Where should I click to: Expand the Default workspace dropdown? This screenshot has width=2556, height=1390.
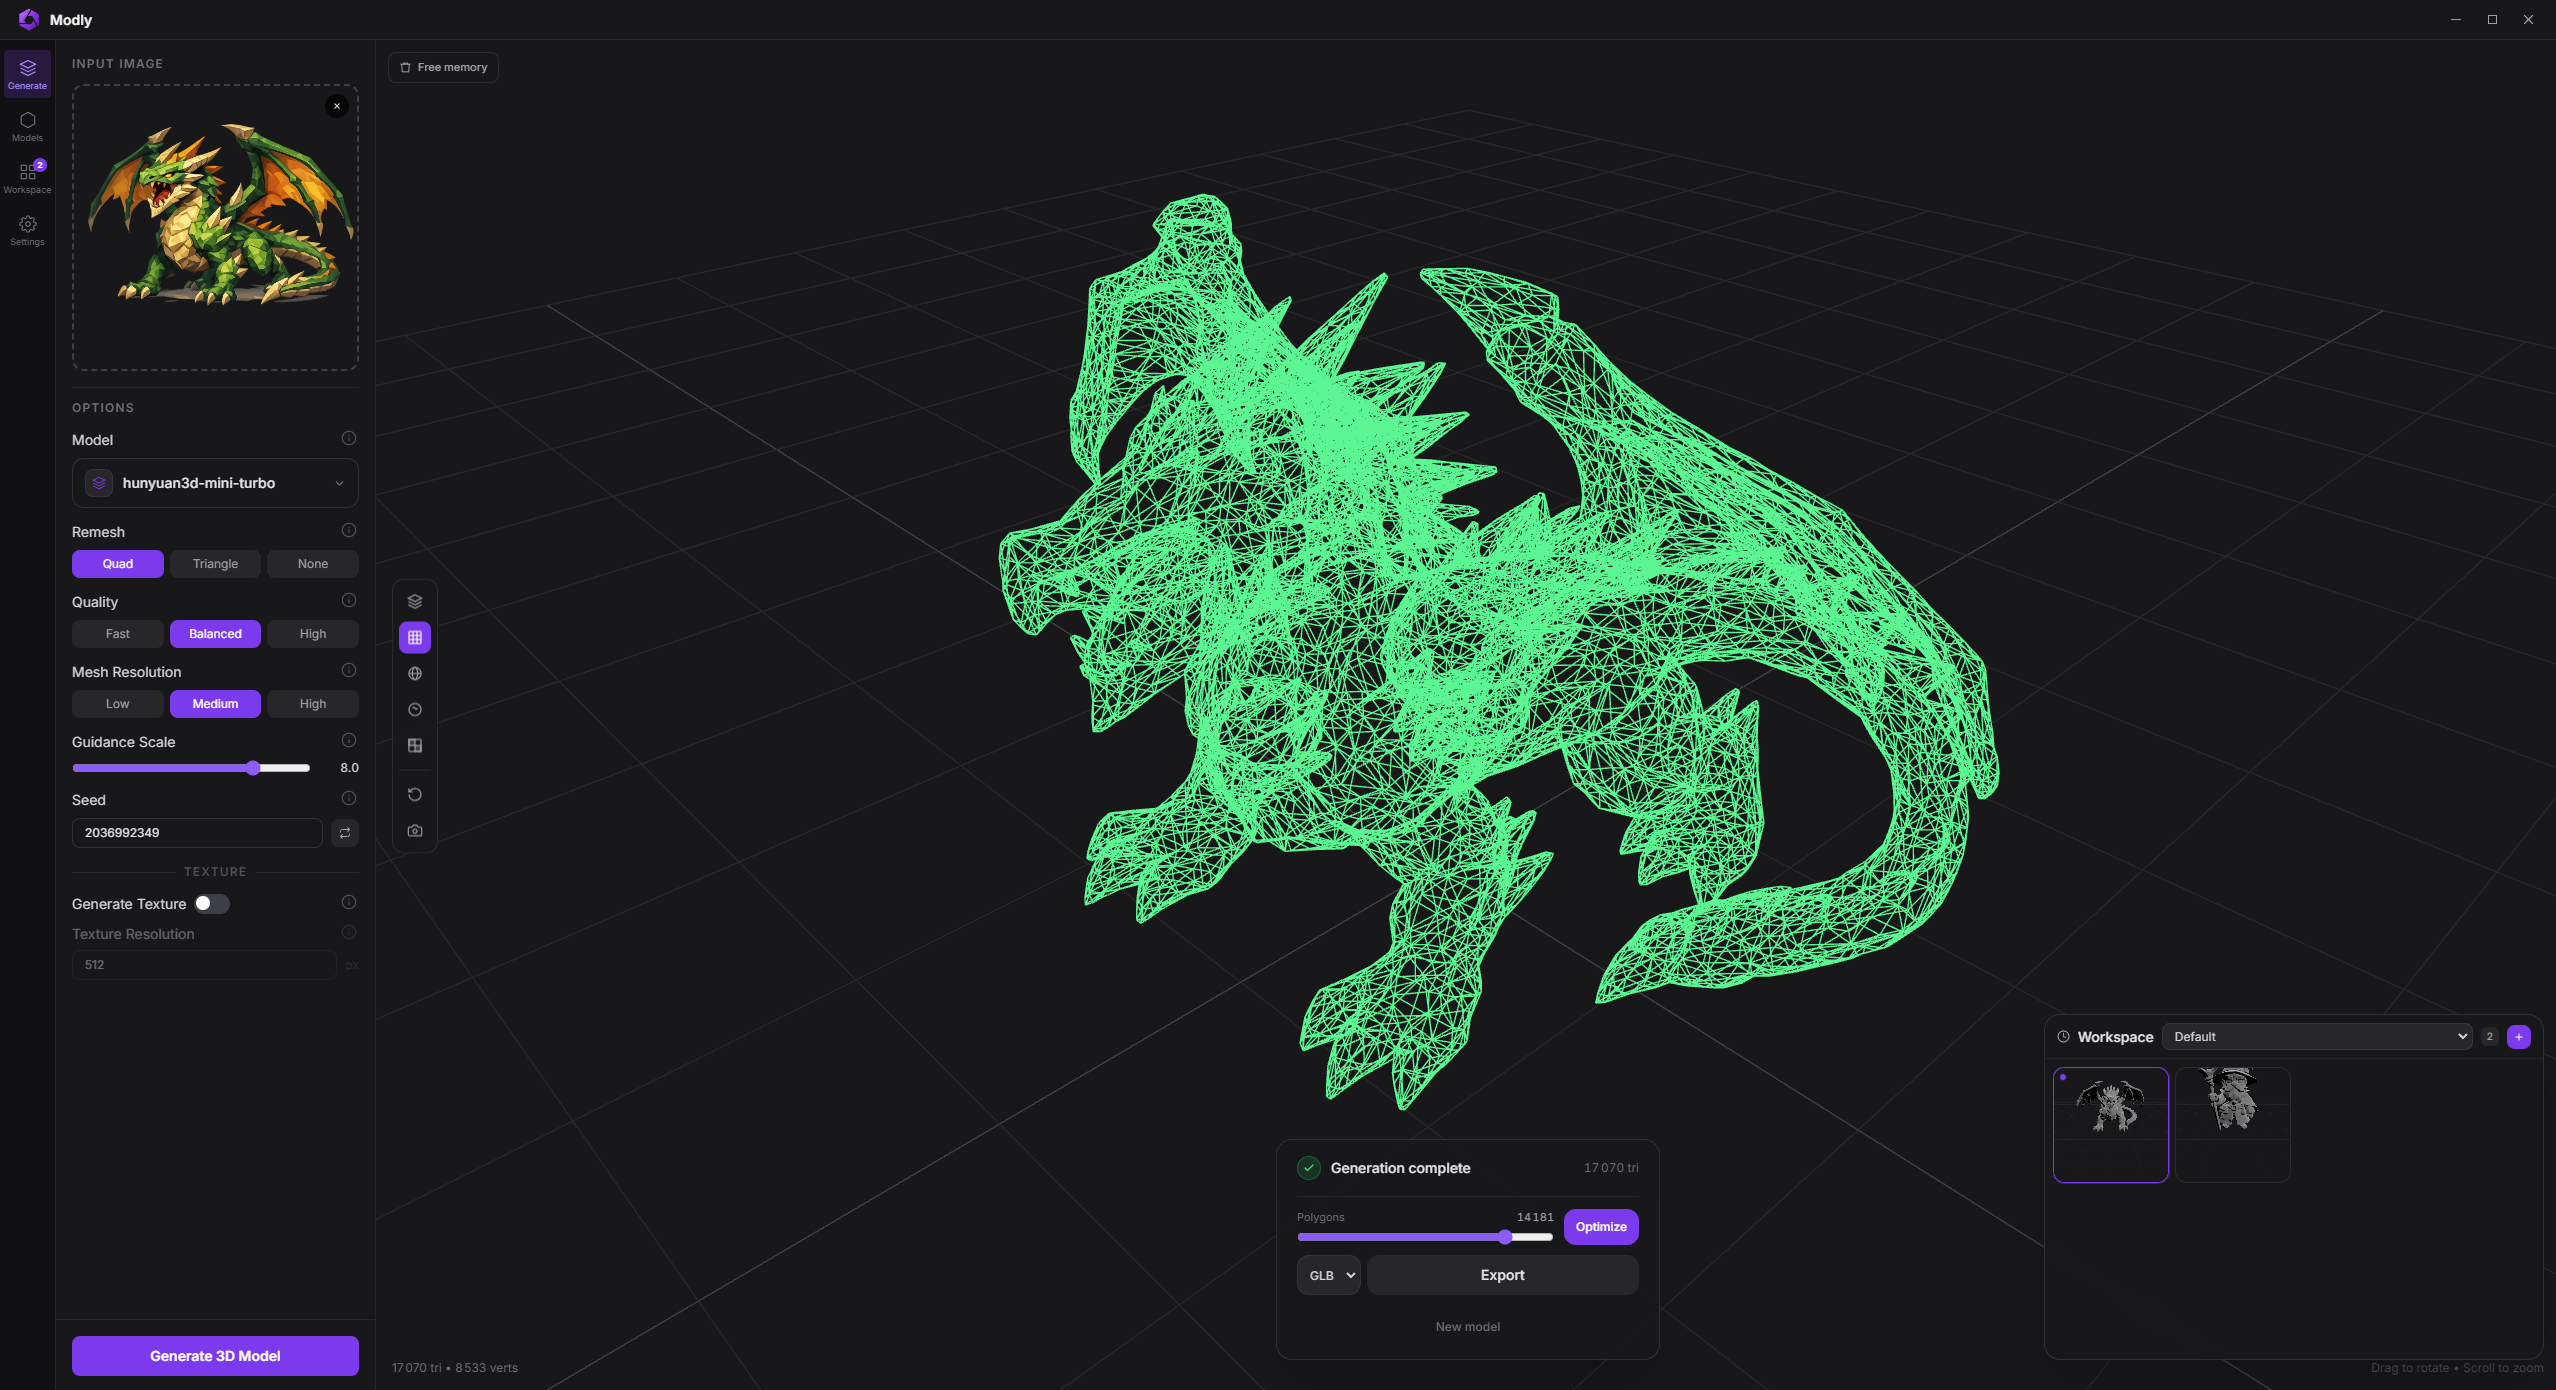click(x=2316, y=1037)
